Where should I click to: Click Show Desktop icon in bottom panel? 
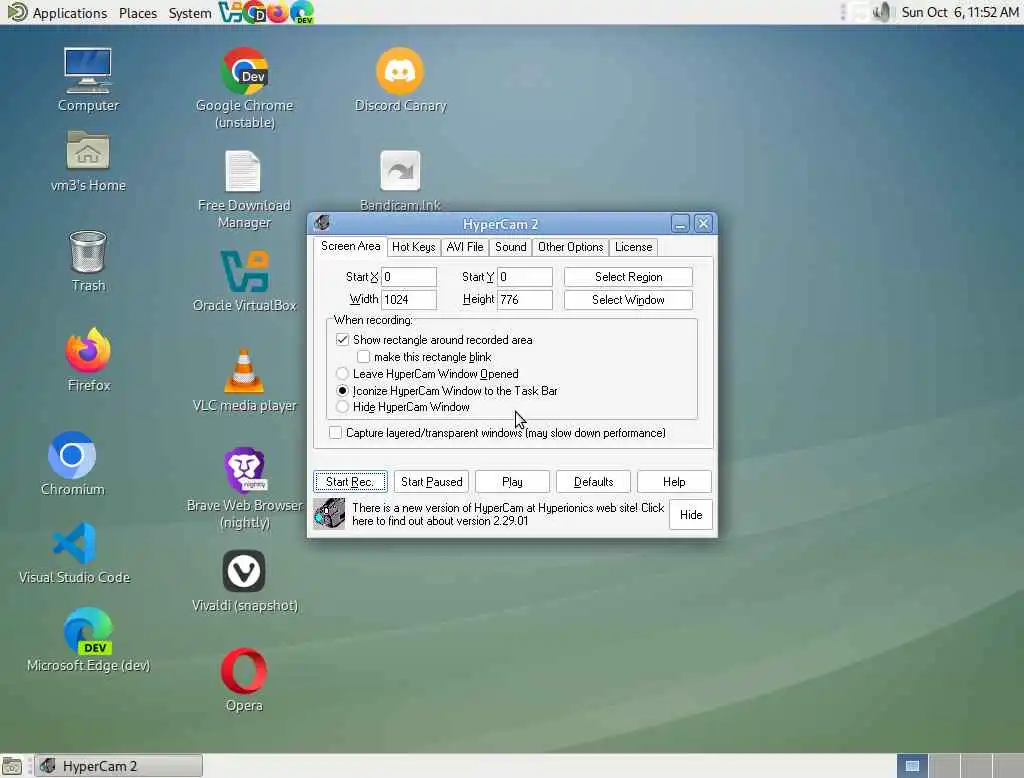pos(12,766)
